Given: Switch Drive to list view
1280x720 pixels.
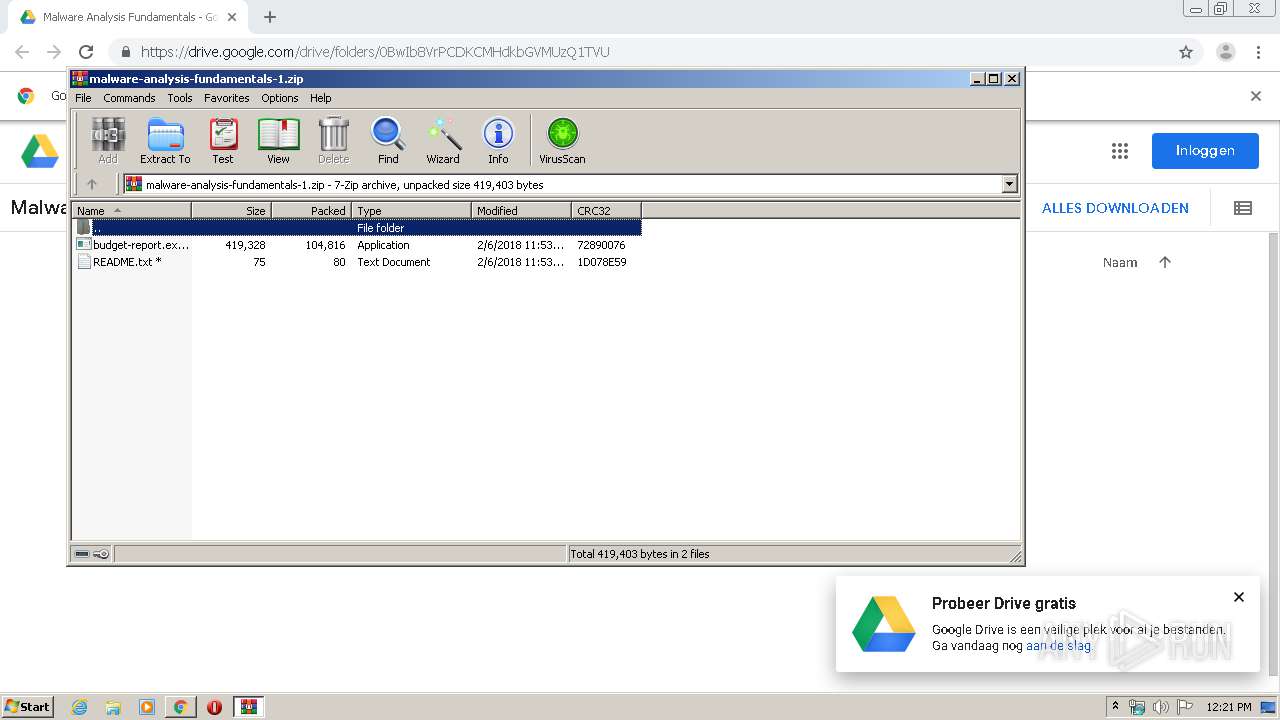Looking at the screenshot, I should 1243,208.
